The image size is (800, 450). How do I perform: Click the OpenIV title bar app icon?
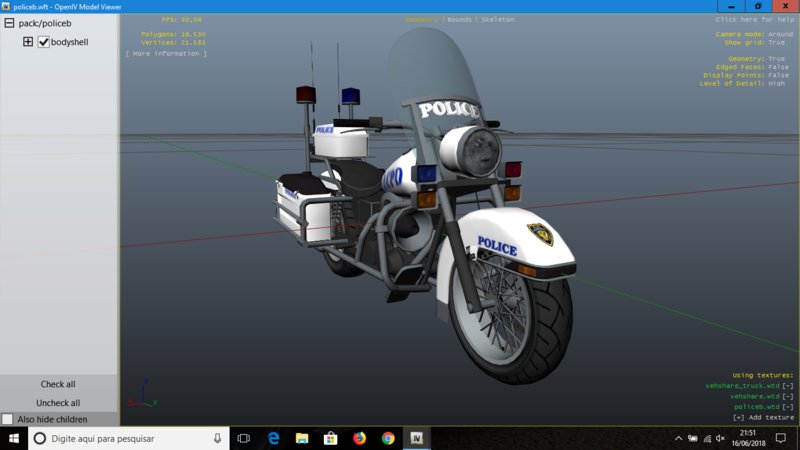[6, 7]
